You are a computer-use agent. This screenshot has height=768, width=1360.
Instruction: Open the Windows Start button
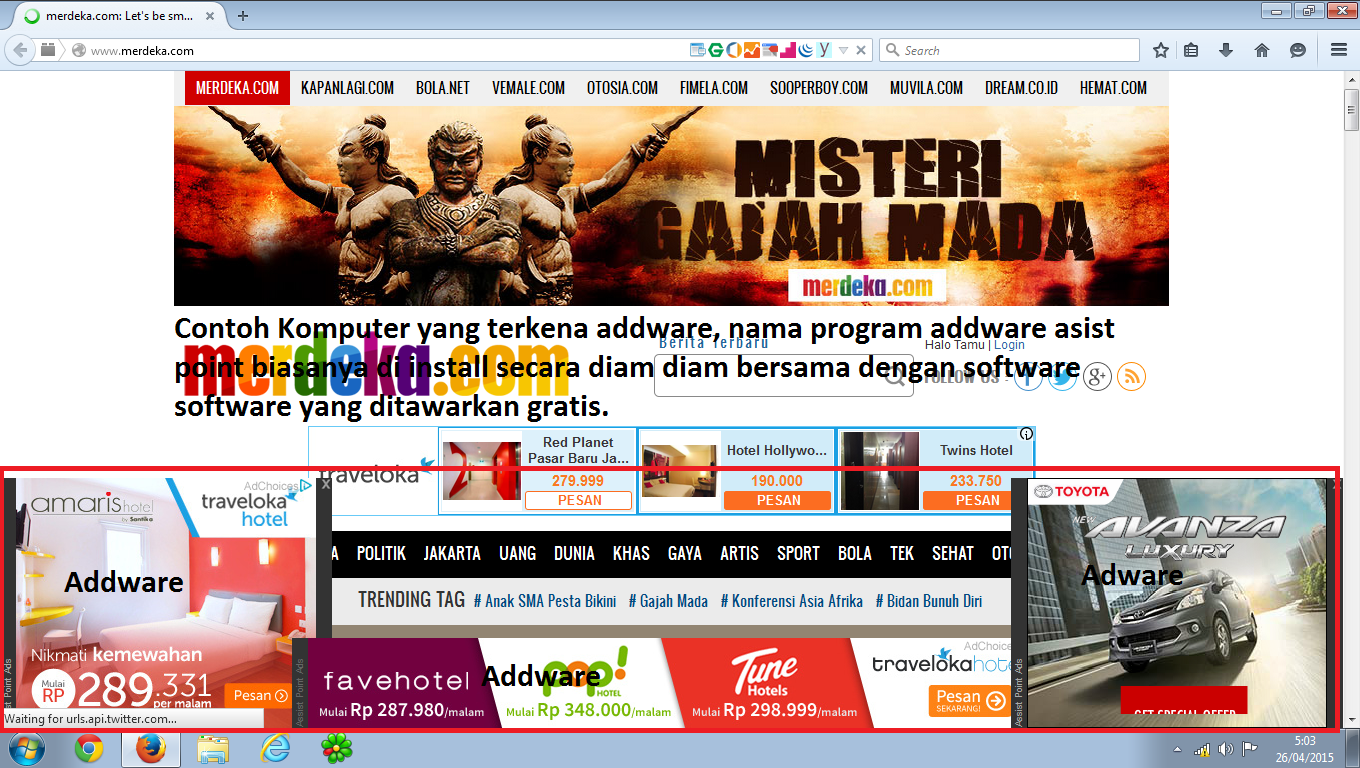pyautogui.click(x=25, y=749)
